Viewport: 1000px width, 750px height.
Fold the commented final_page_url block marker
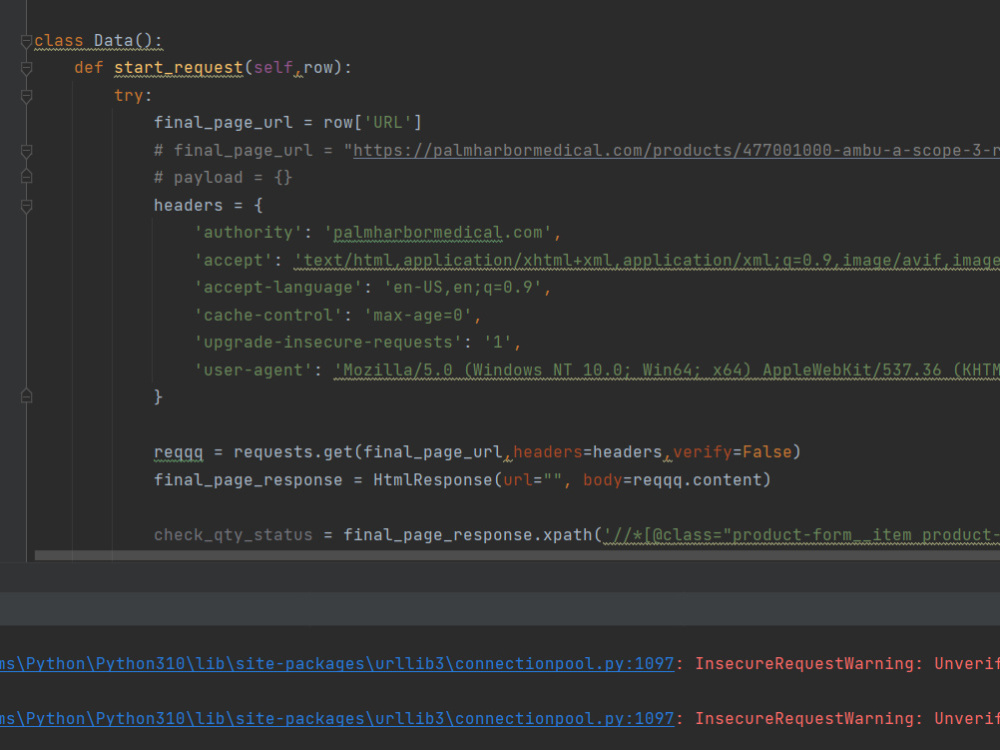[26, 151]
